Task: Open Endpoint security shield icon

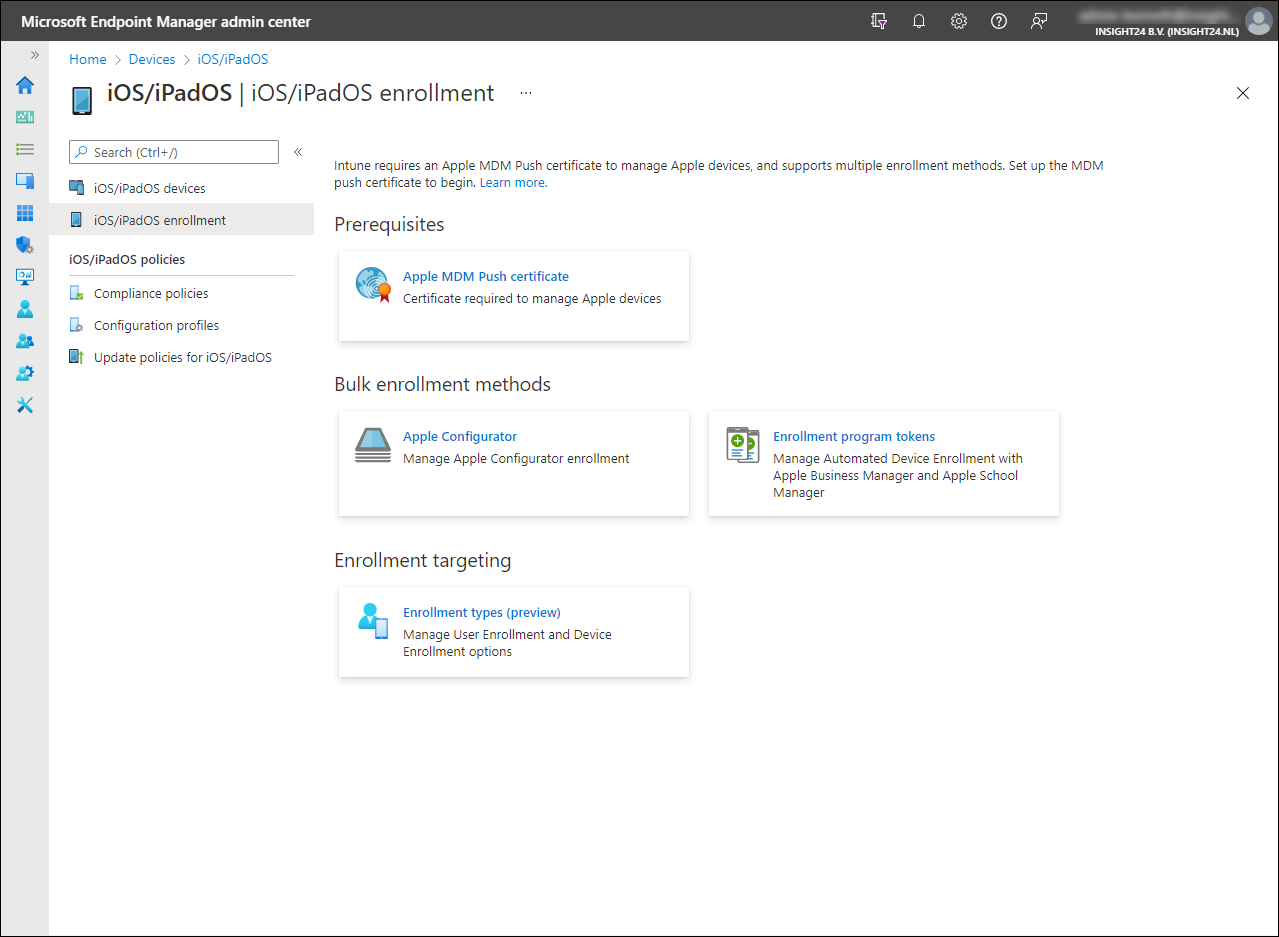Action: 25,245
